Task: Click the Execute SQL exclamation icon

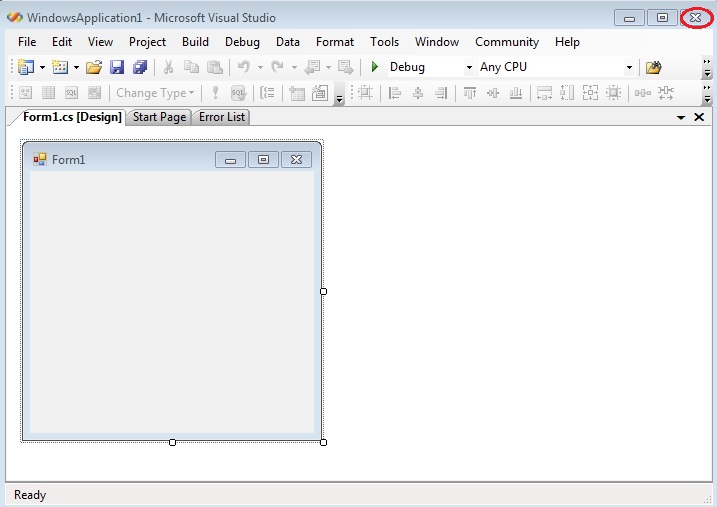Action: click(x=215, y=93)
